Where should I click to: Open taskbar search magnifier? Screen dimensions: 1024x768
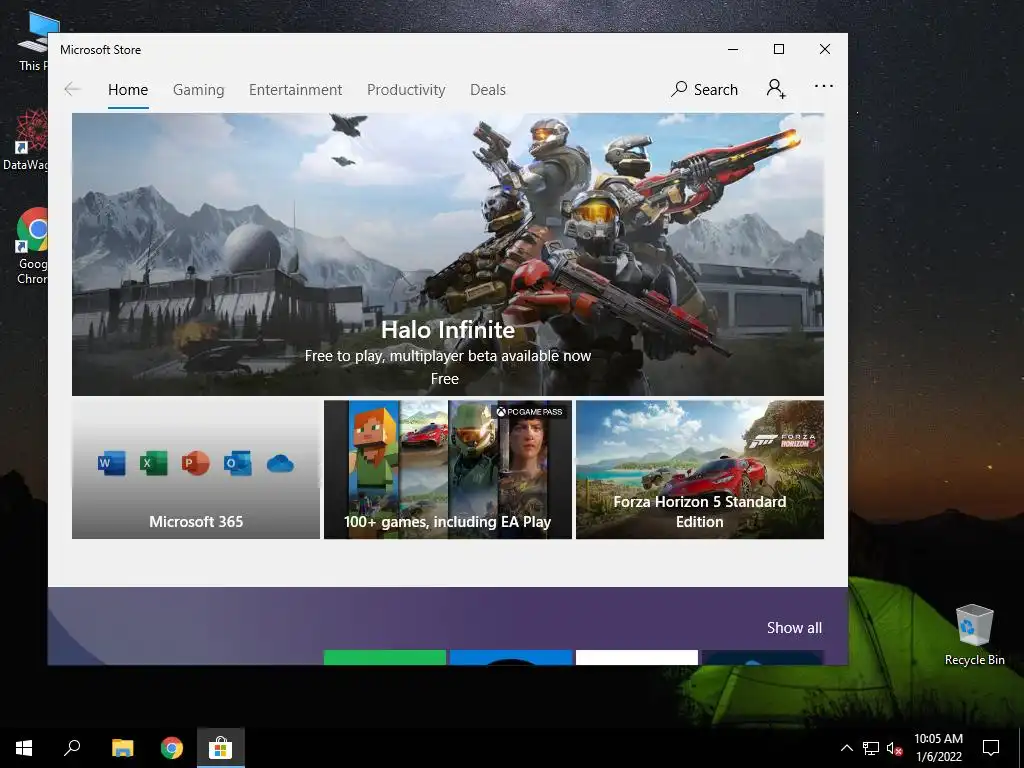[x=72, y=748]
